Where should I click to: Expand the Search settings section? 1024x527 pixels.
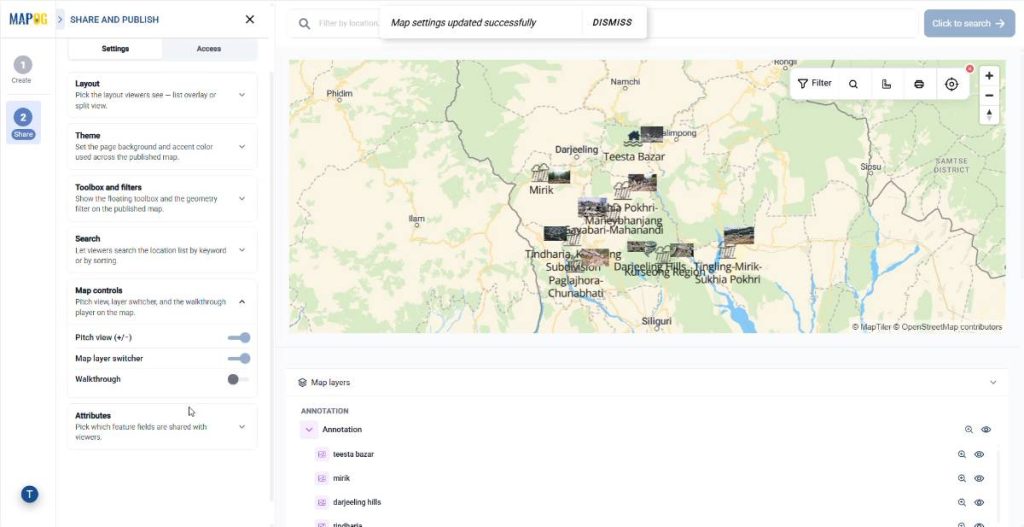[163, 249]
